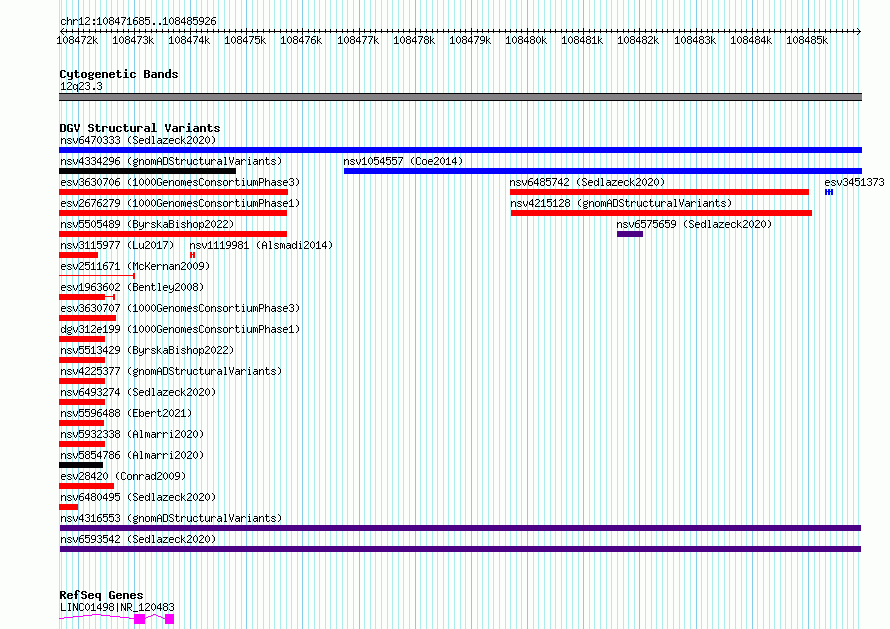Open the nsv6480495 (Sedlazeck2020) label
The height and width of the screenshot is (629, 890).
[x=138, y=497]
